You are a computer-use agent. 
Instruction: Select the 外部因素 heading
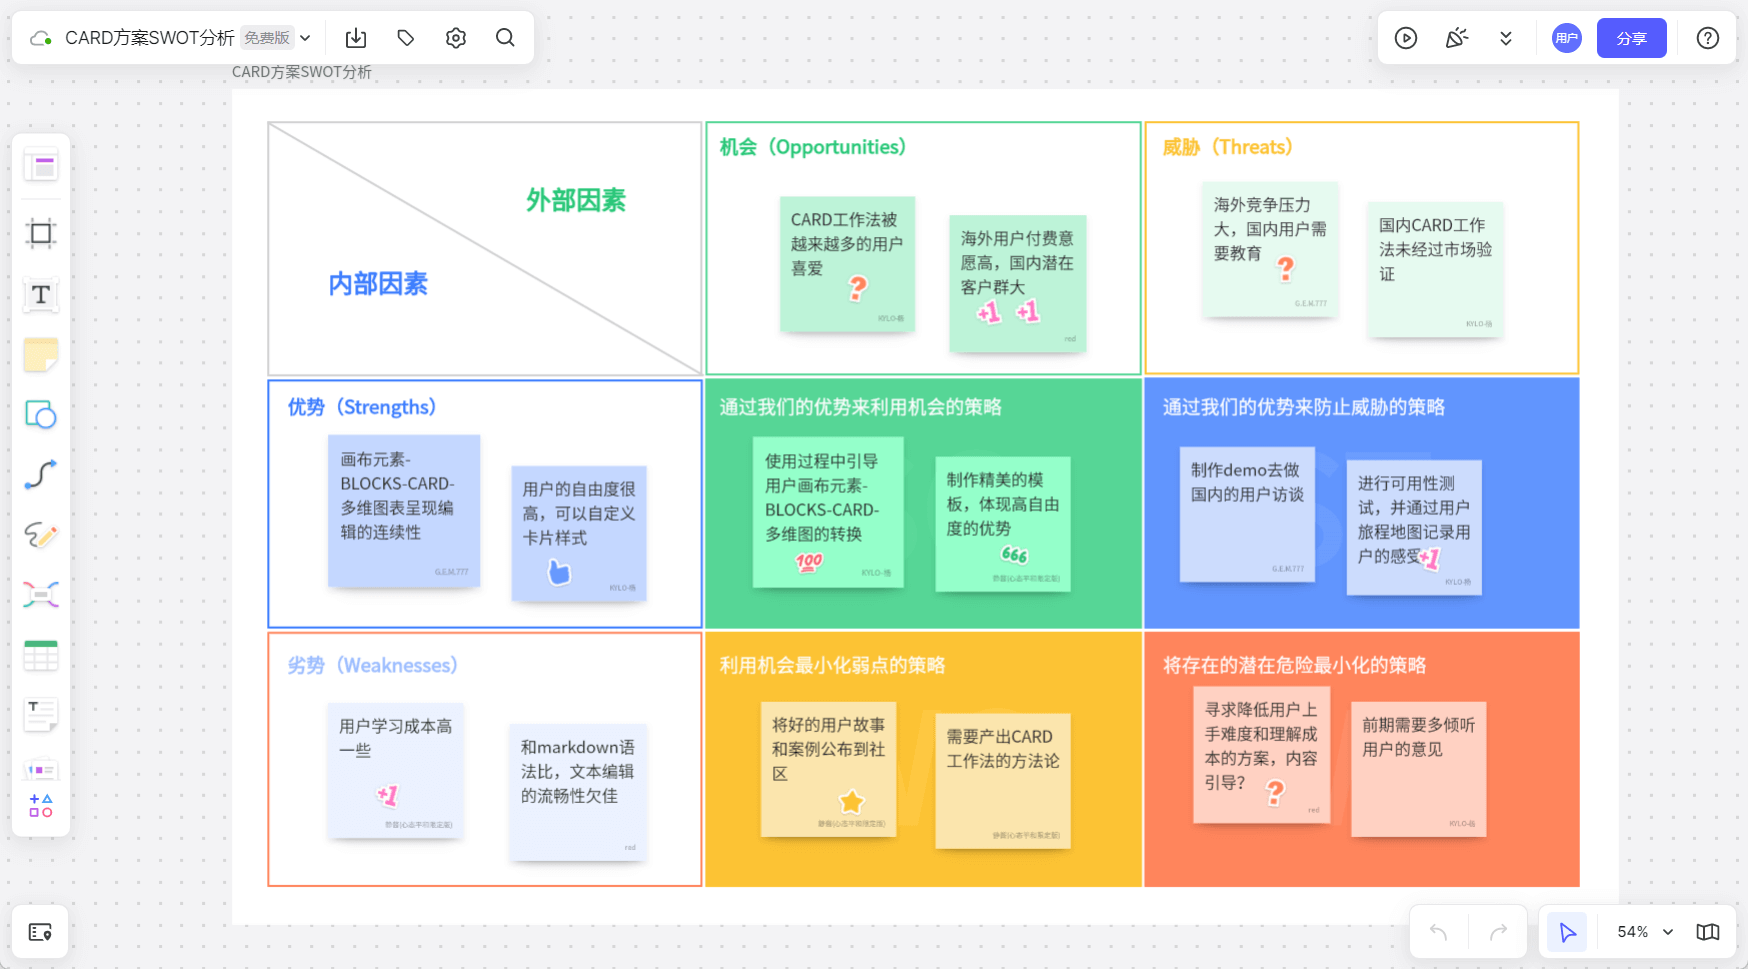576,200
